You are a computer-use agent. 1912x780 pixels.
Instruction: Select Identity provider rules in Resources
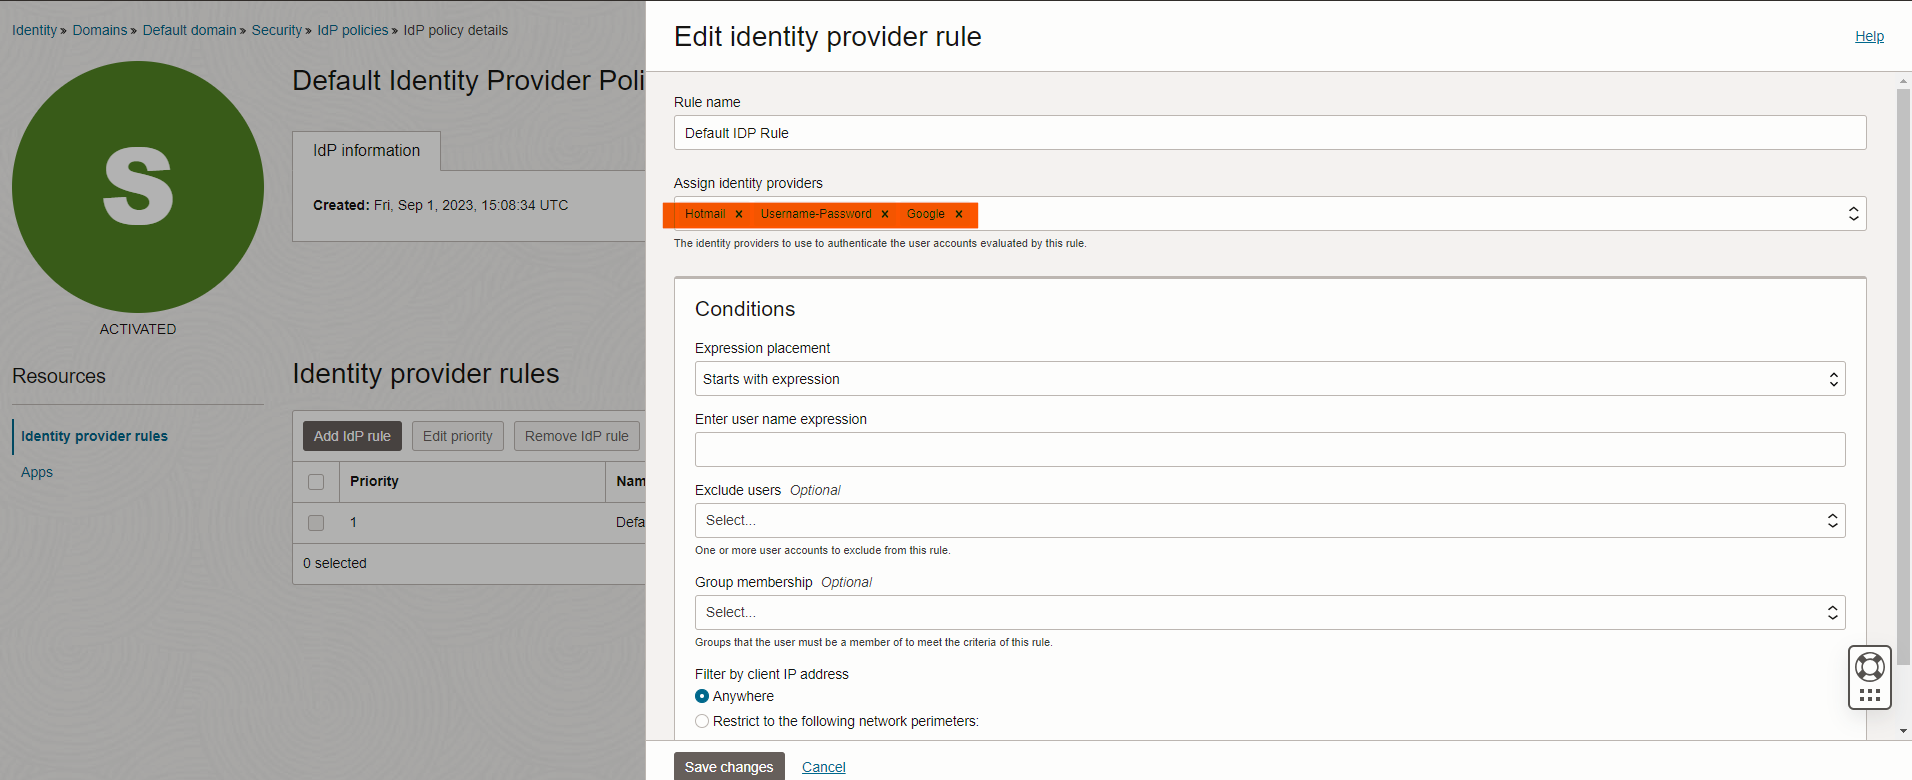tap(94, 436)
